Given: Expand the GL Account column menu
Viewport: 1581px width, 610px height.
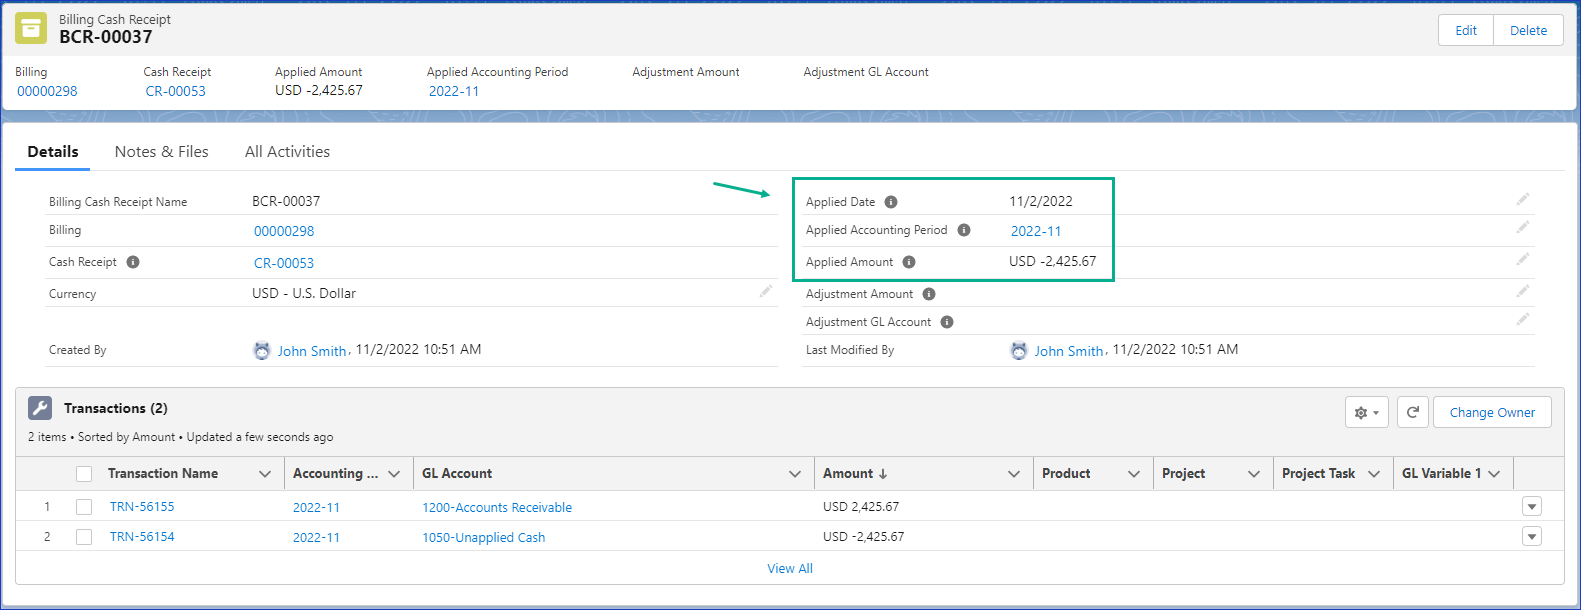Looking at the screenshot, I should (795, 474).
